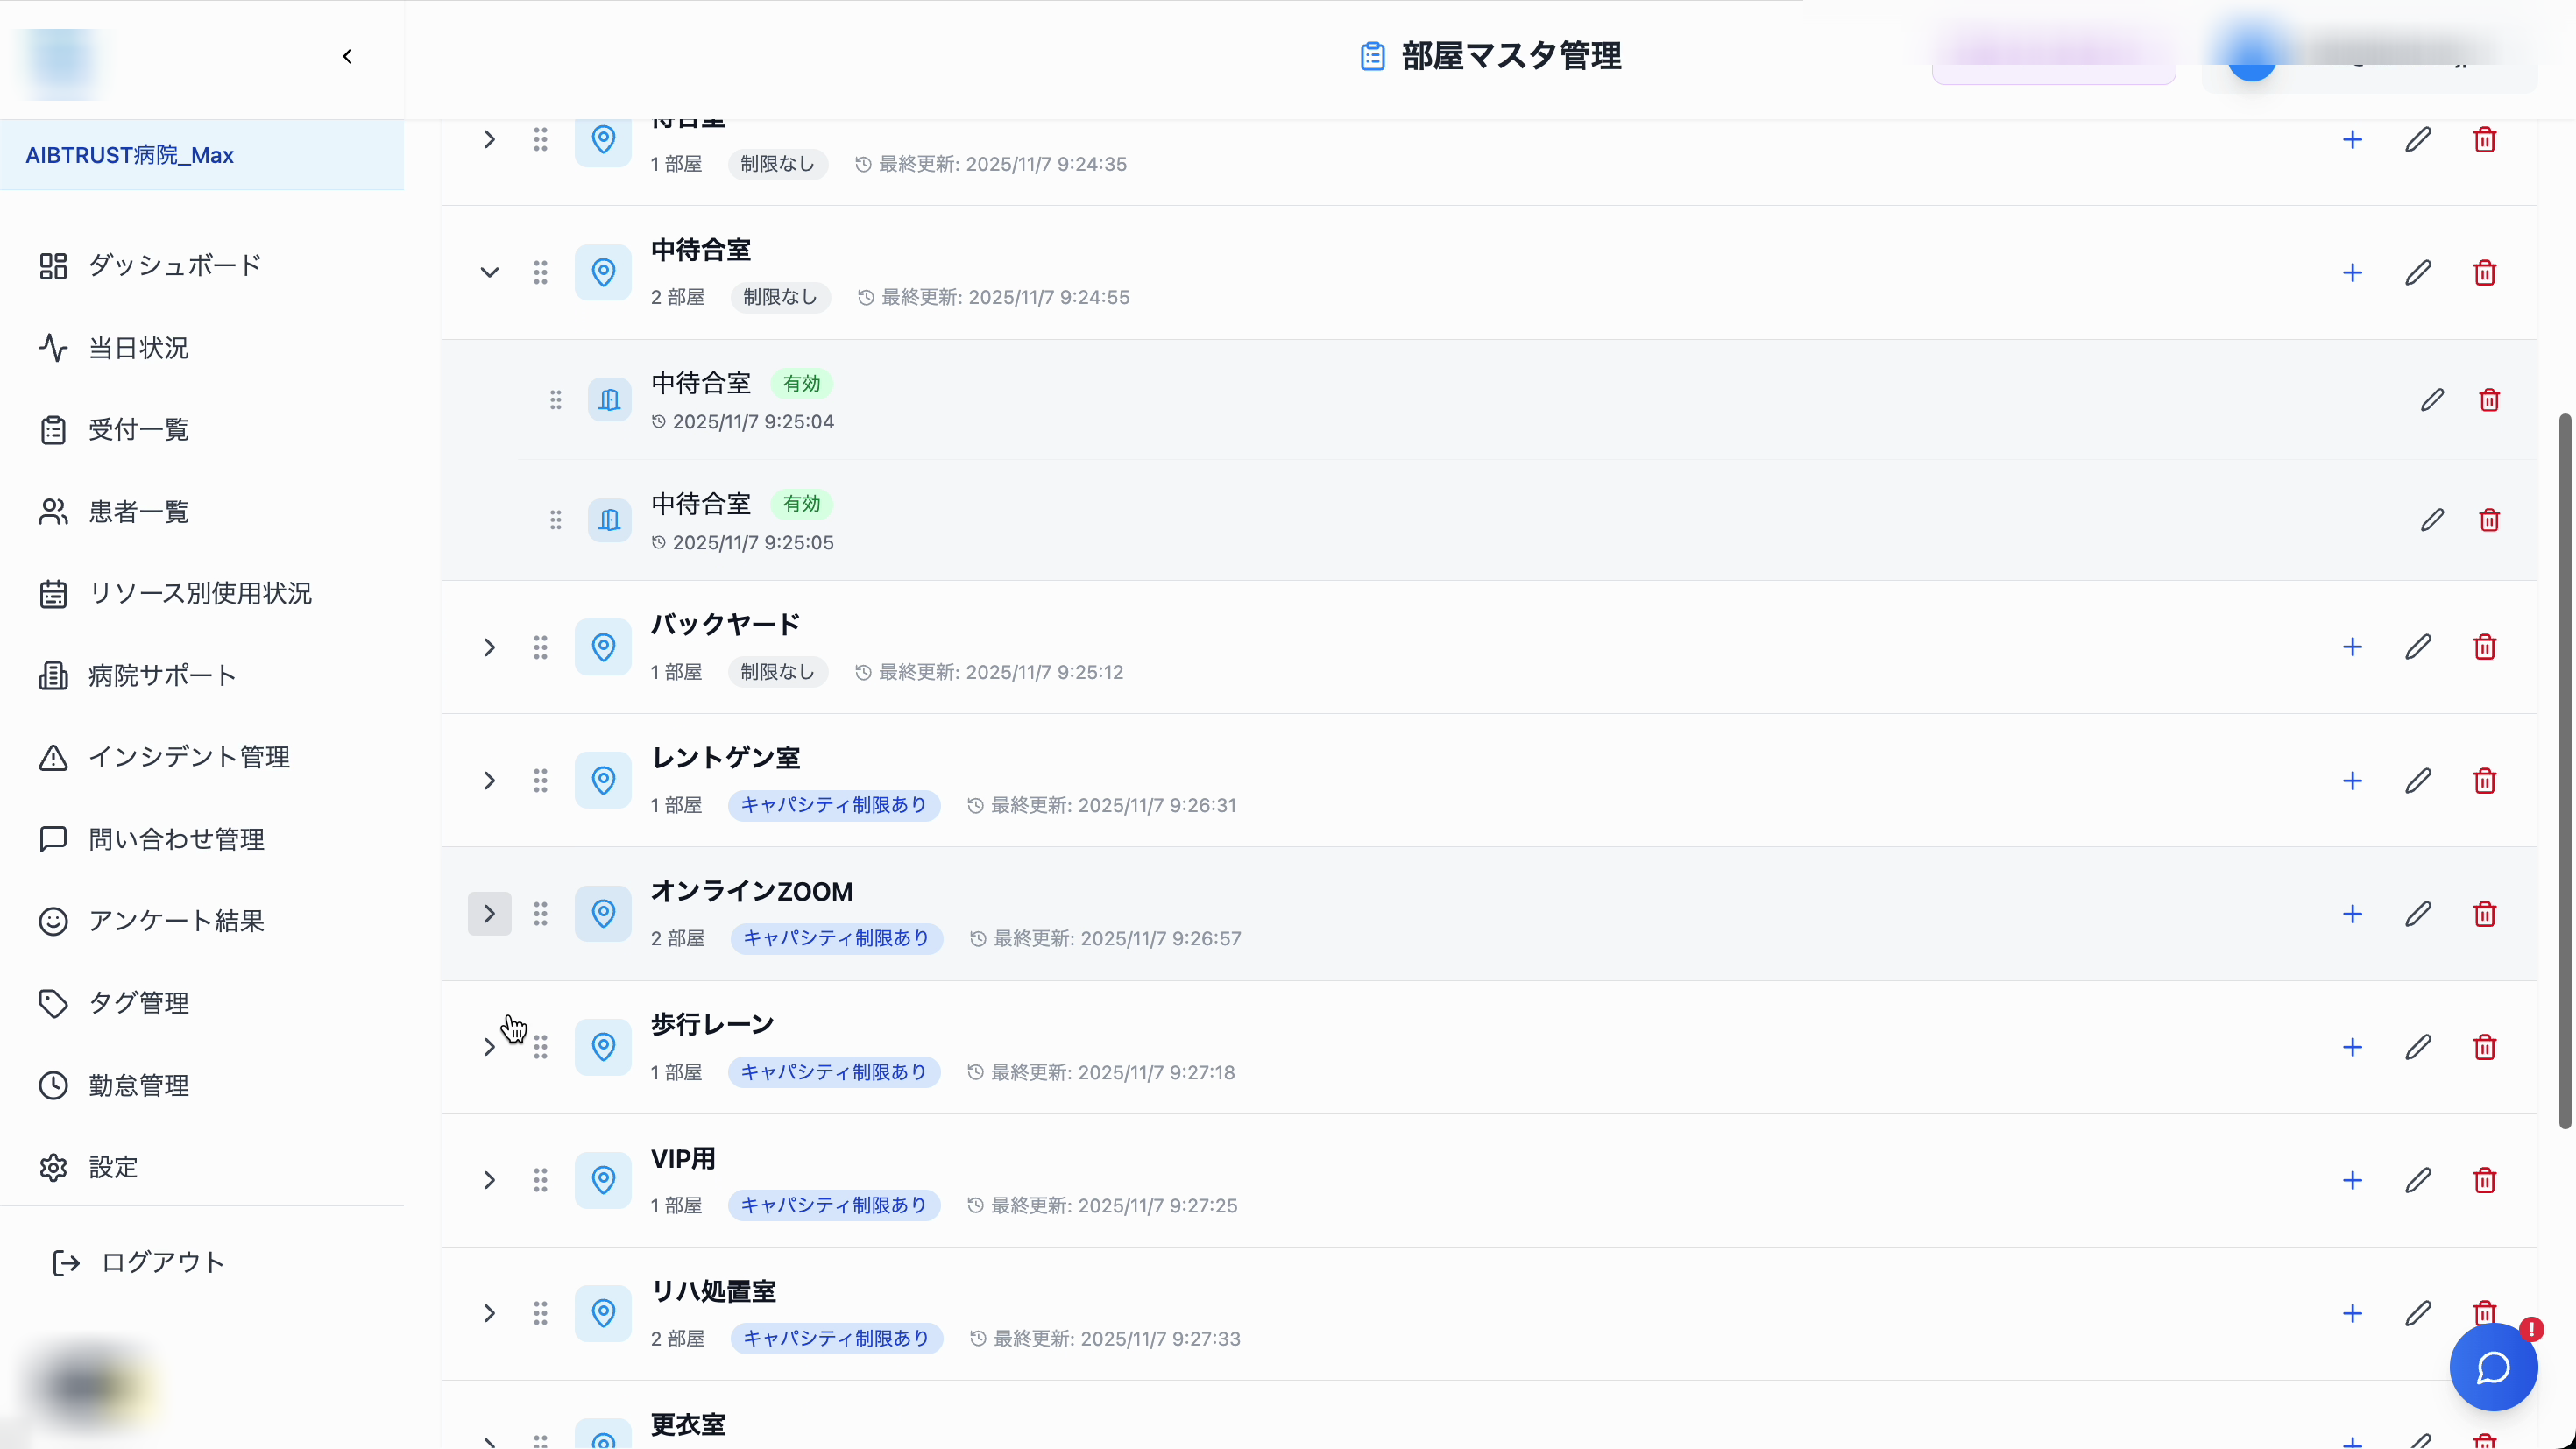Delete バックヤード using the trash icon
The width and height of the screenshot is (2576, 1449).
(2485, 647)
